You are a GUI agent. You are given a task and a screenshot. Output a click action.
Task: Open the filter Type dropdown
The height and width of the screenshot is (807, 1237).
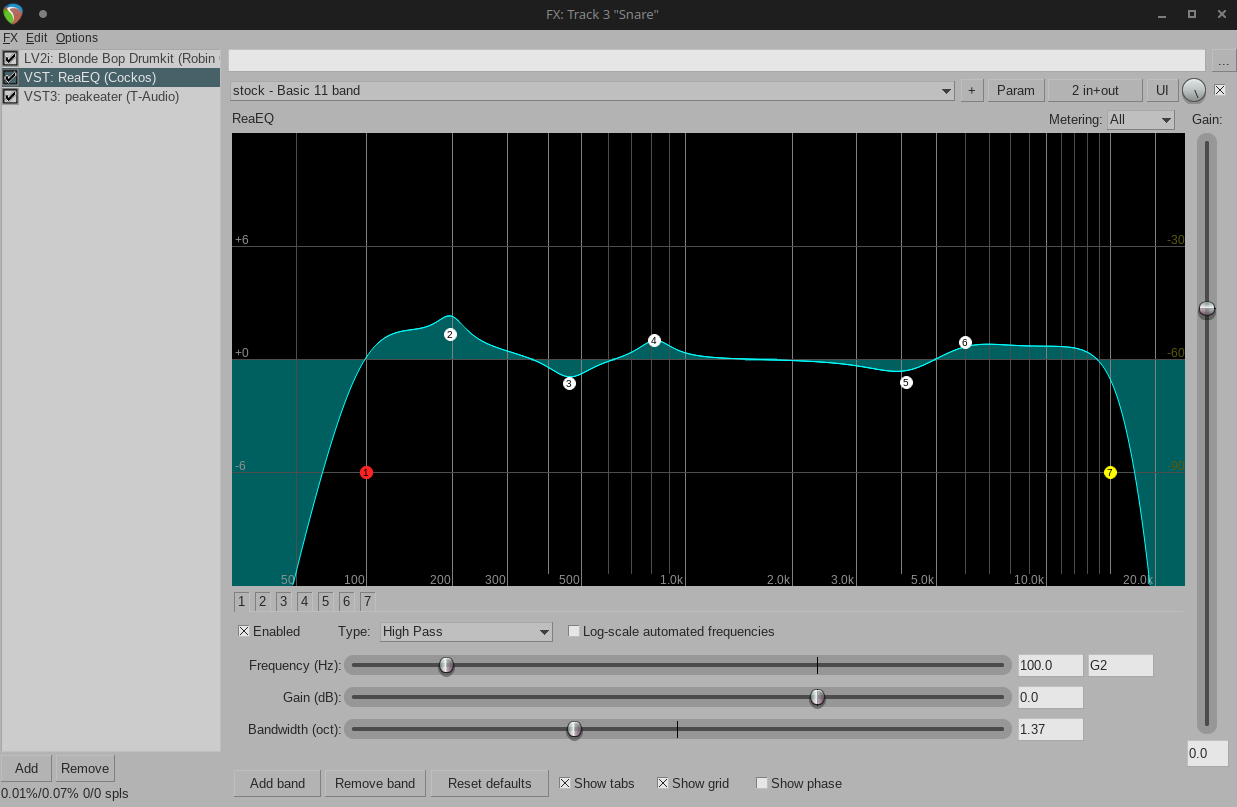[x=466, y=631]
